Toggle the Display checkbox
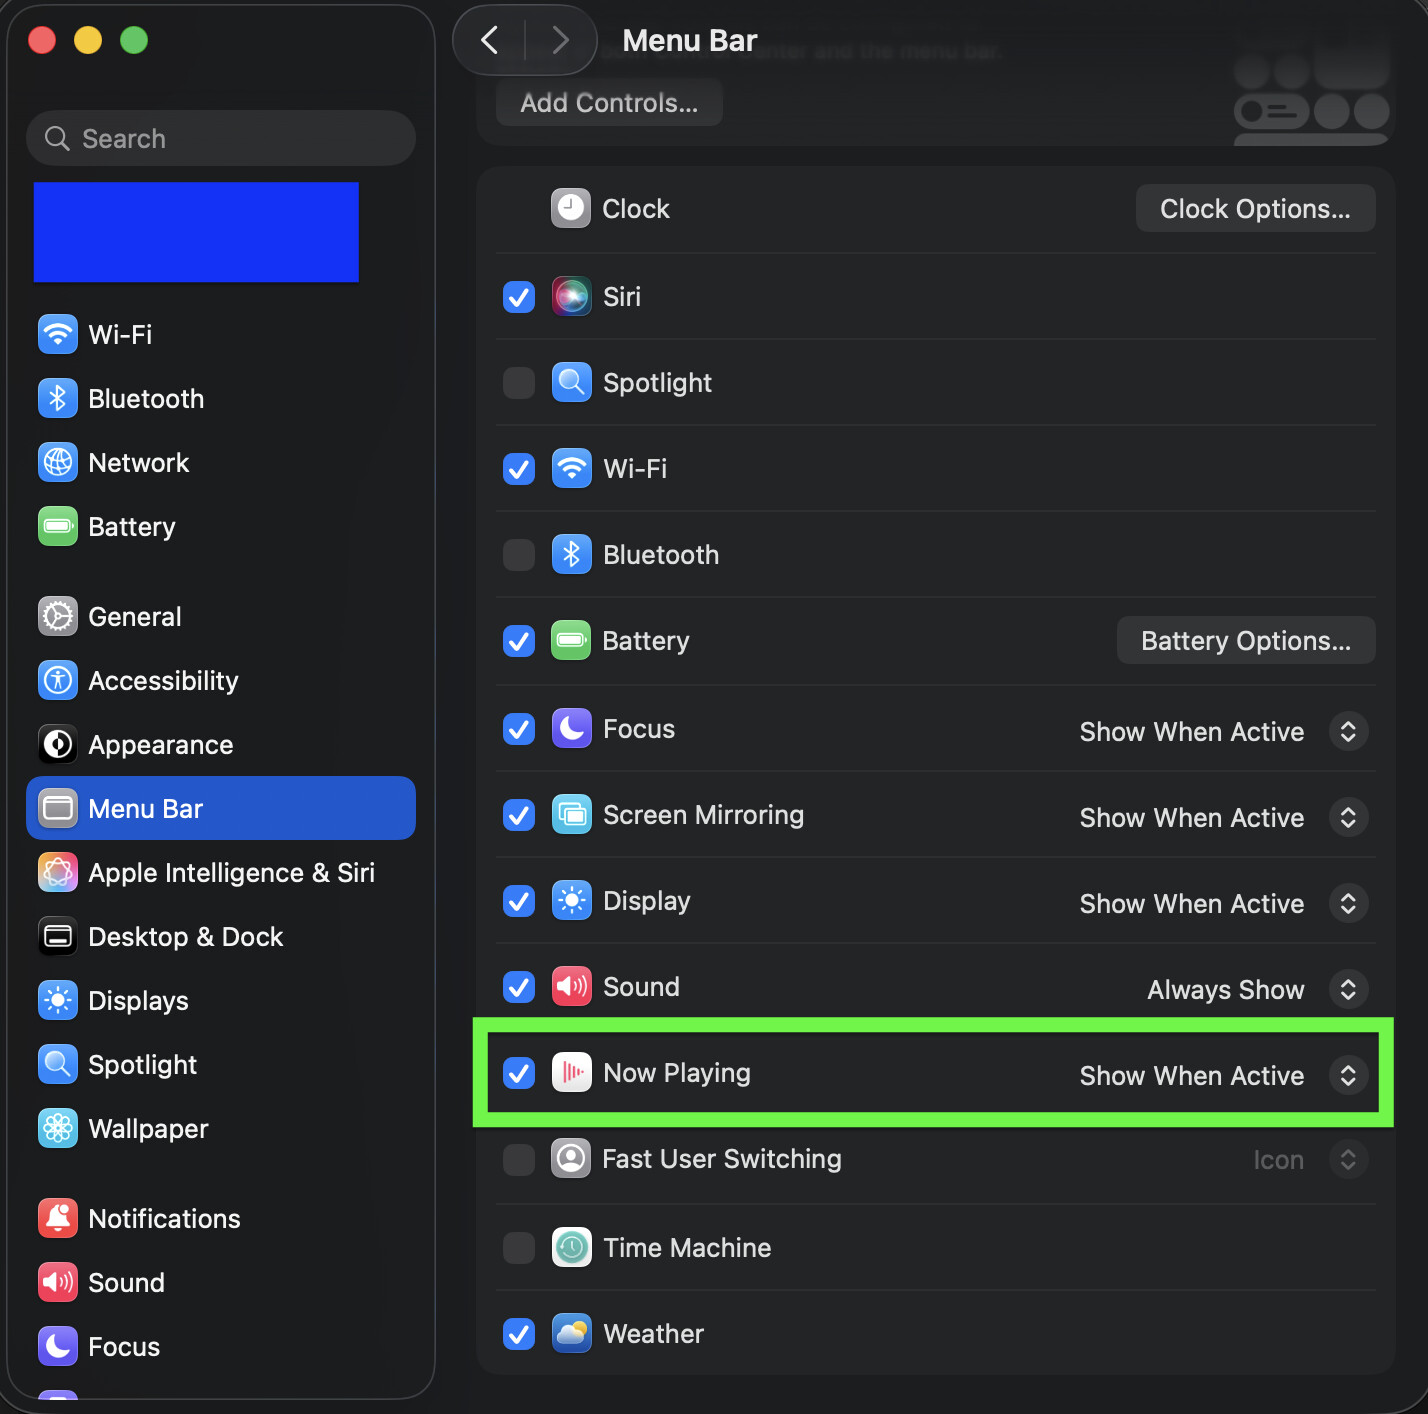This screenshot has height=1414, width=1428. [x=519, y=901]
